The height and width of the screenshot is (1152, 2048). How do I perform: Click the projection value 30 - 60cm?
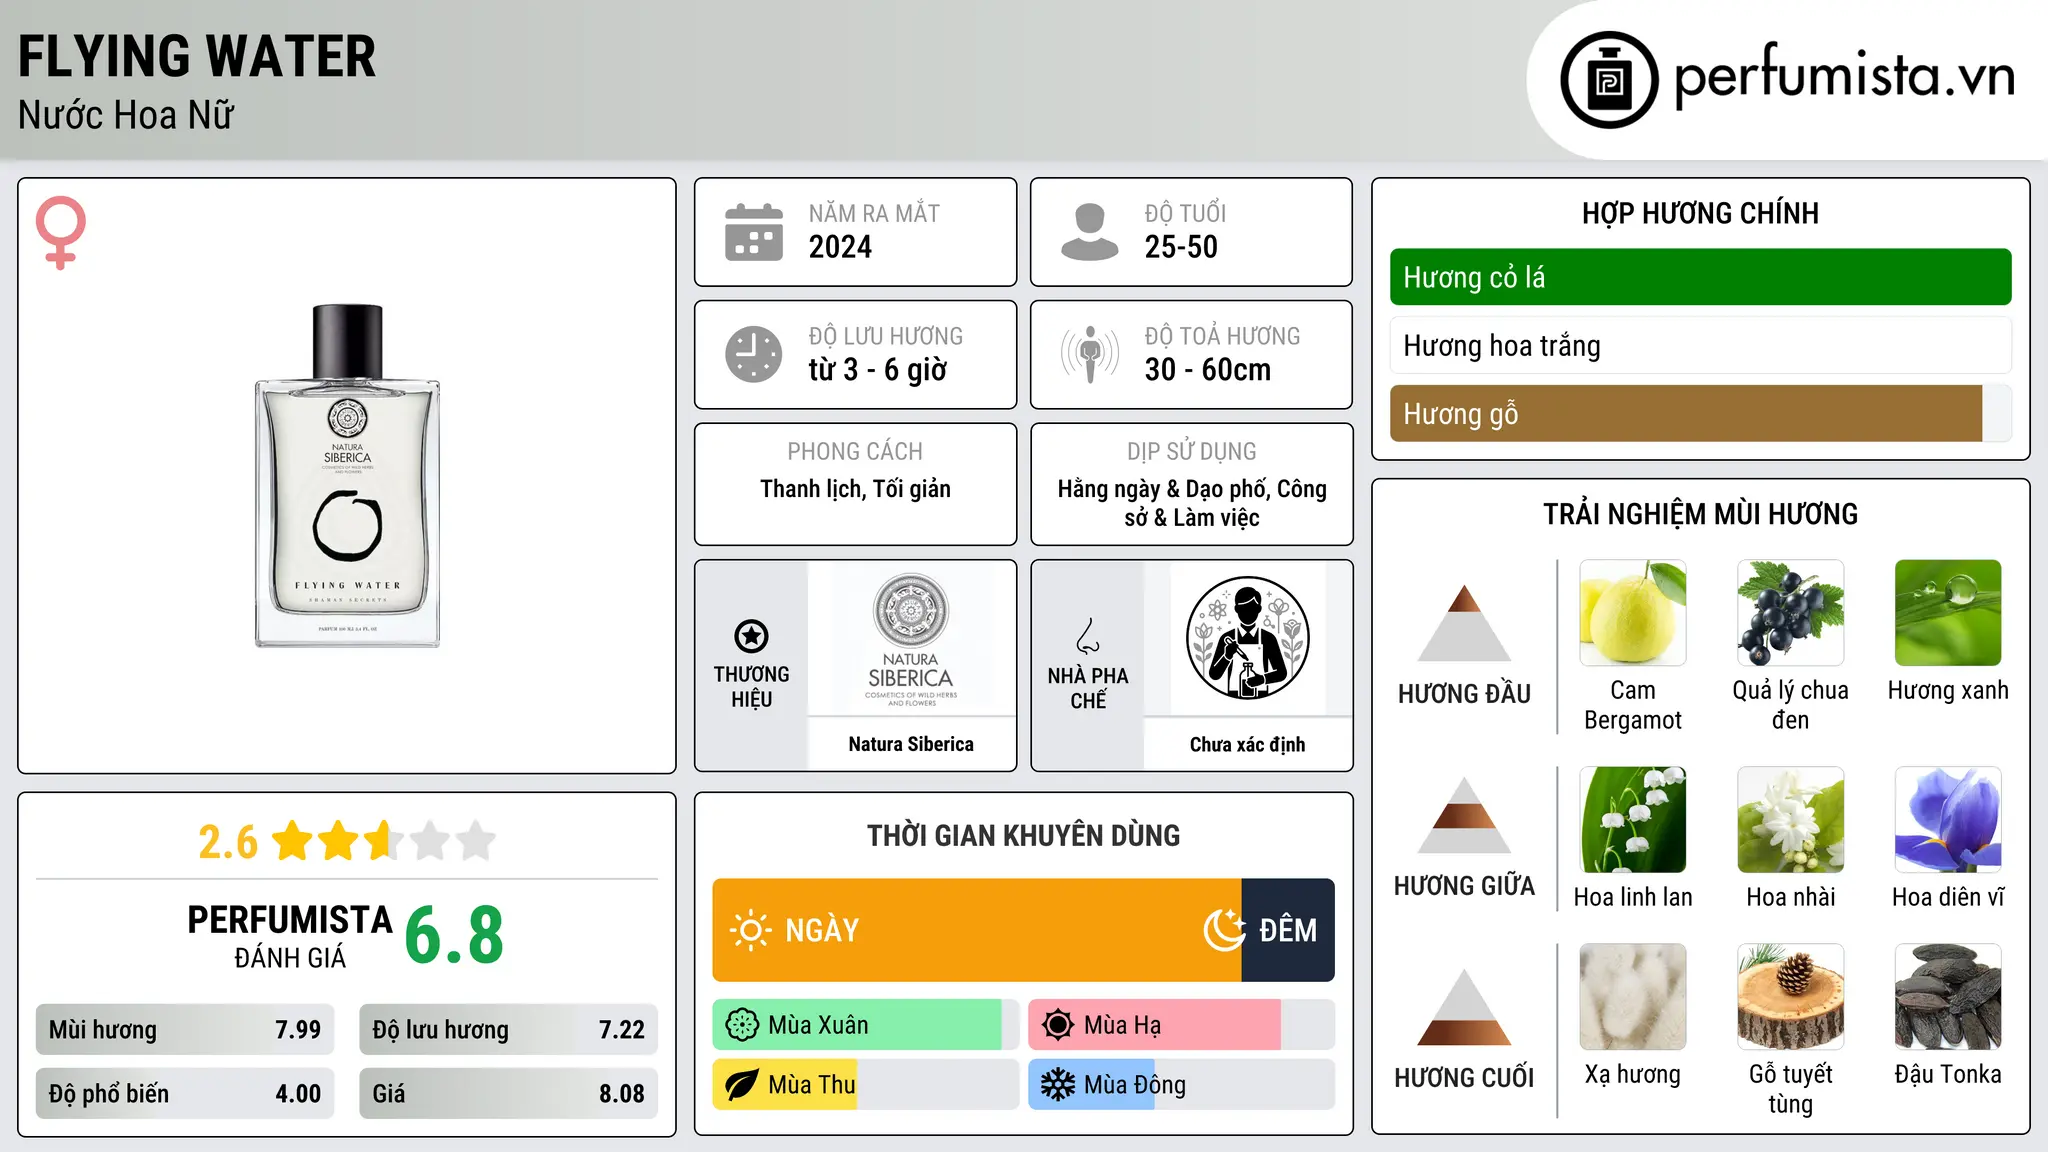[1208, 369]
